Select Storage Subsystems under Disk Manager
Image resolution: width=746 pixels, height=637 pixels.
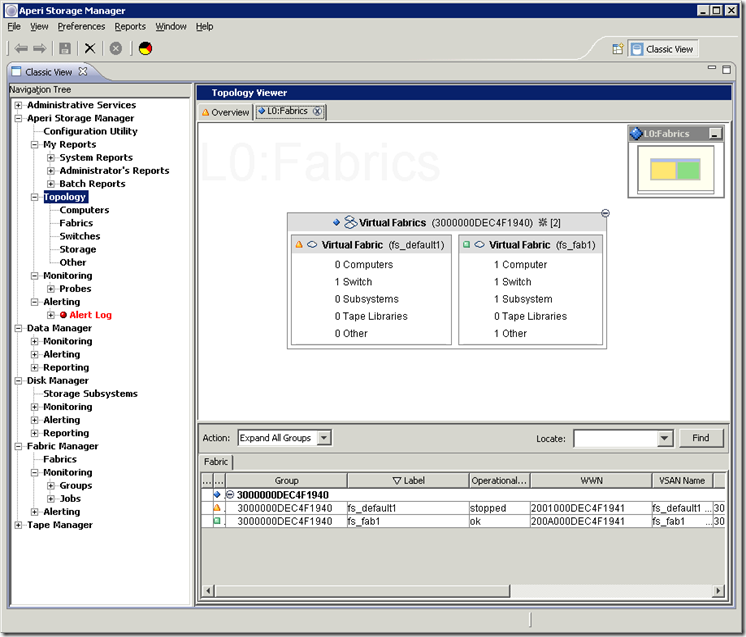[x=90, y=393]
